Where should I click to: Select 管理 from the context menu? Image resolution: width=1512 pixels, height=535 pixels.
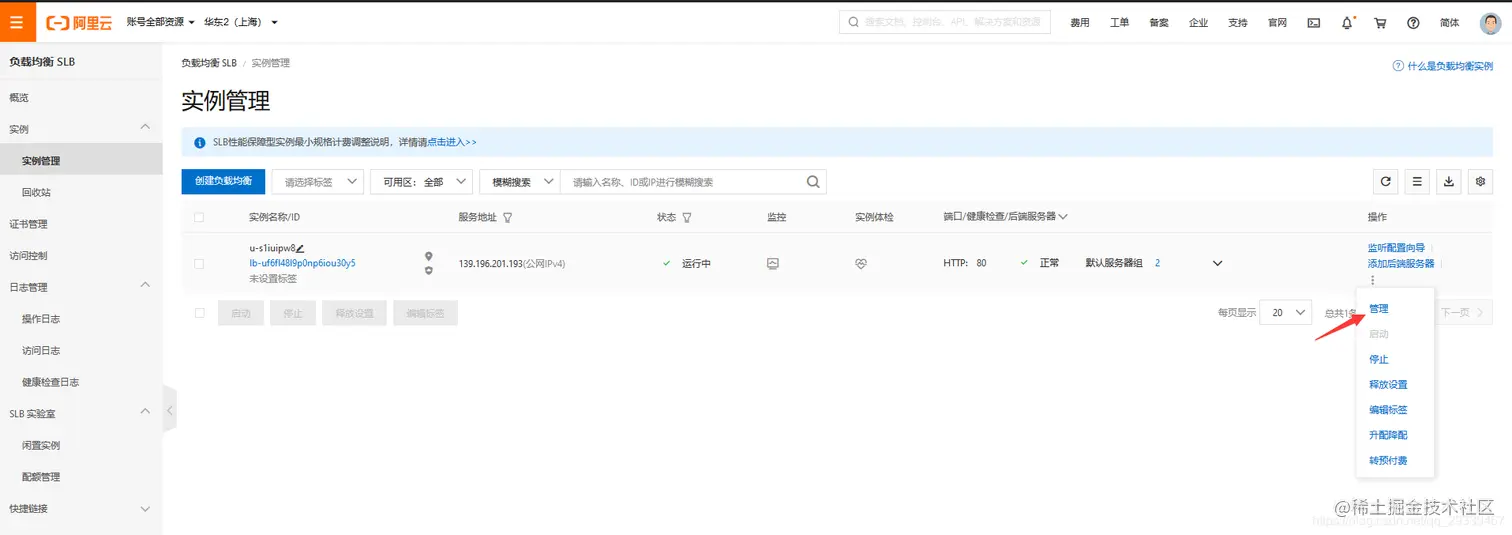point(1378,309)
